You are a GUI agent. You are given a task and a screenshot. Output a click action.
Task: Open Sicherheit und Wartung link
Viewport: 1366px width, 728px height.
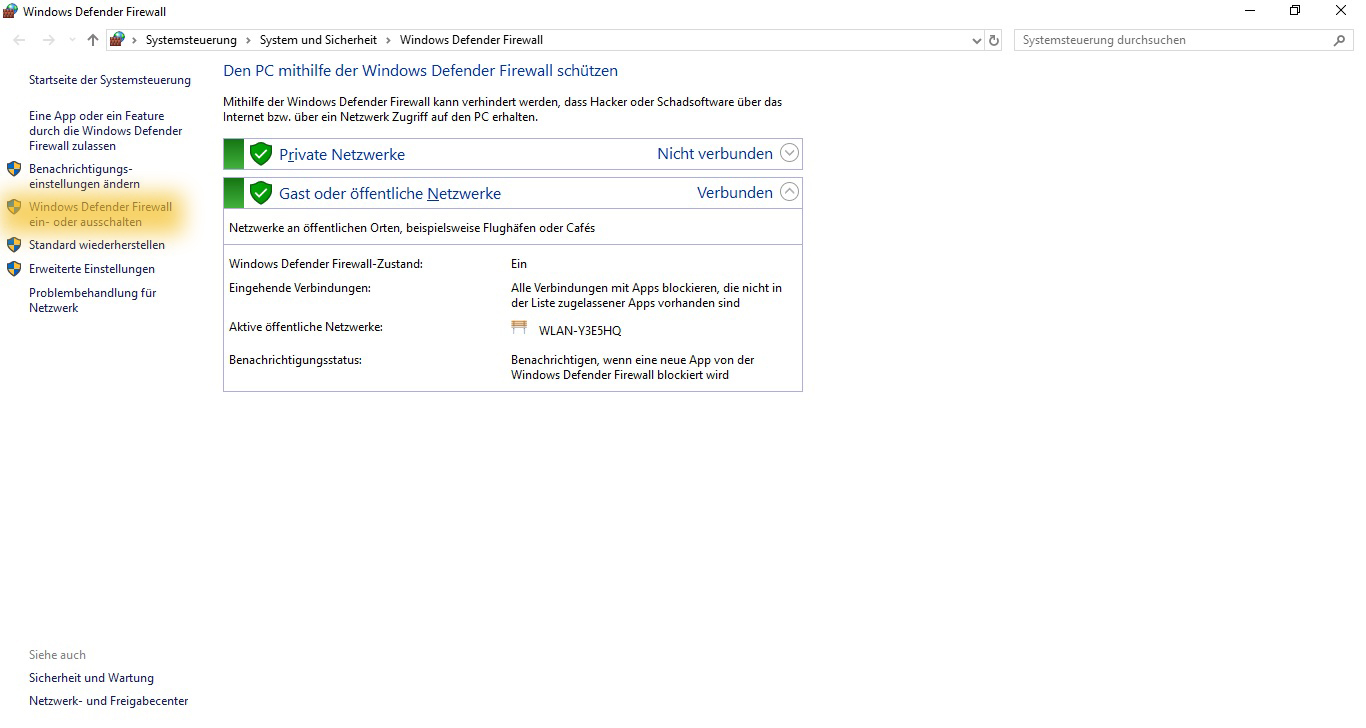tap(91, 678)
